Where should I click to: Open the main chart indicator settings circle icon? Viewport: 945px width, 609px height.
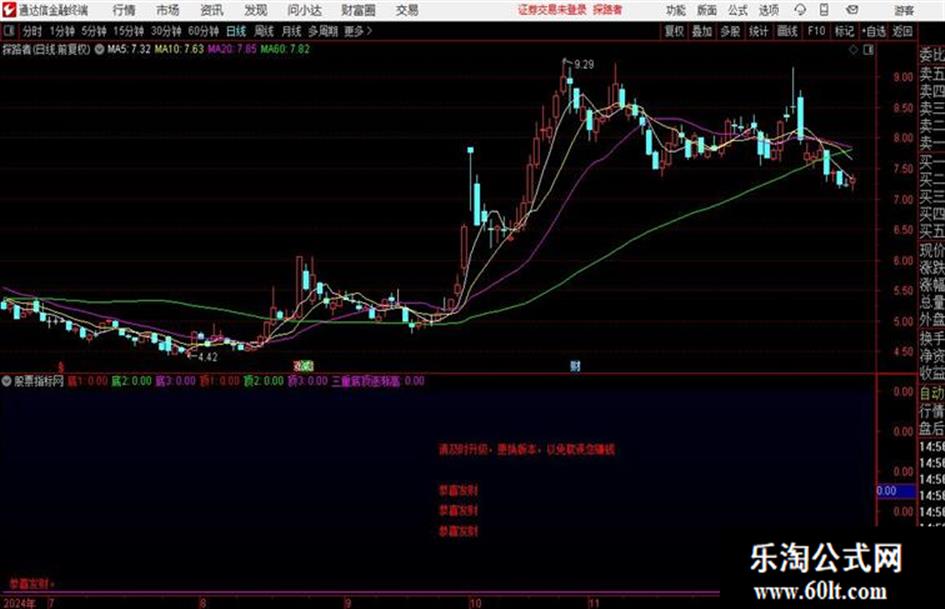click(99, 49)
